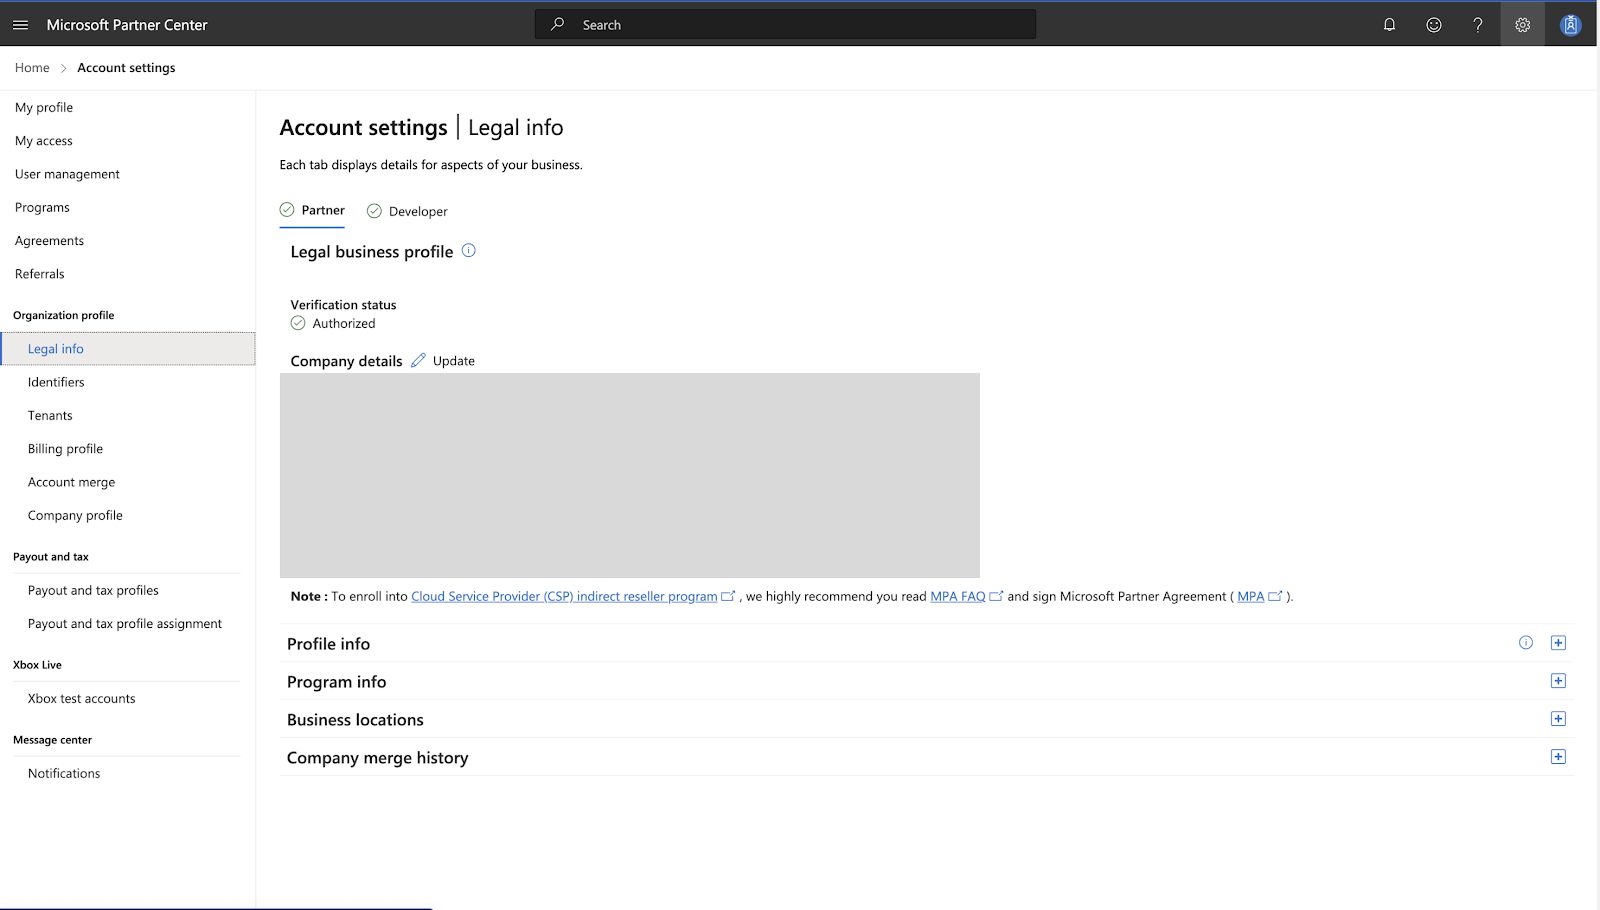The width and height of the screenshot is (1600, 910).
Task: Navigate to Home in breadcrumb
Action: 32,68
